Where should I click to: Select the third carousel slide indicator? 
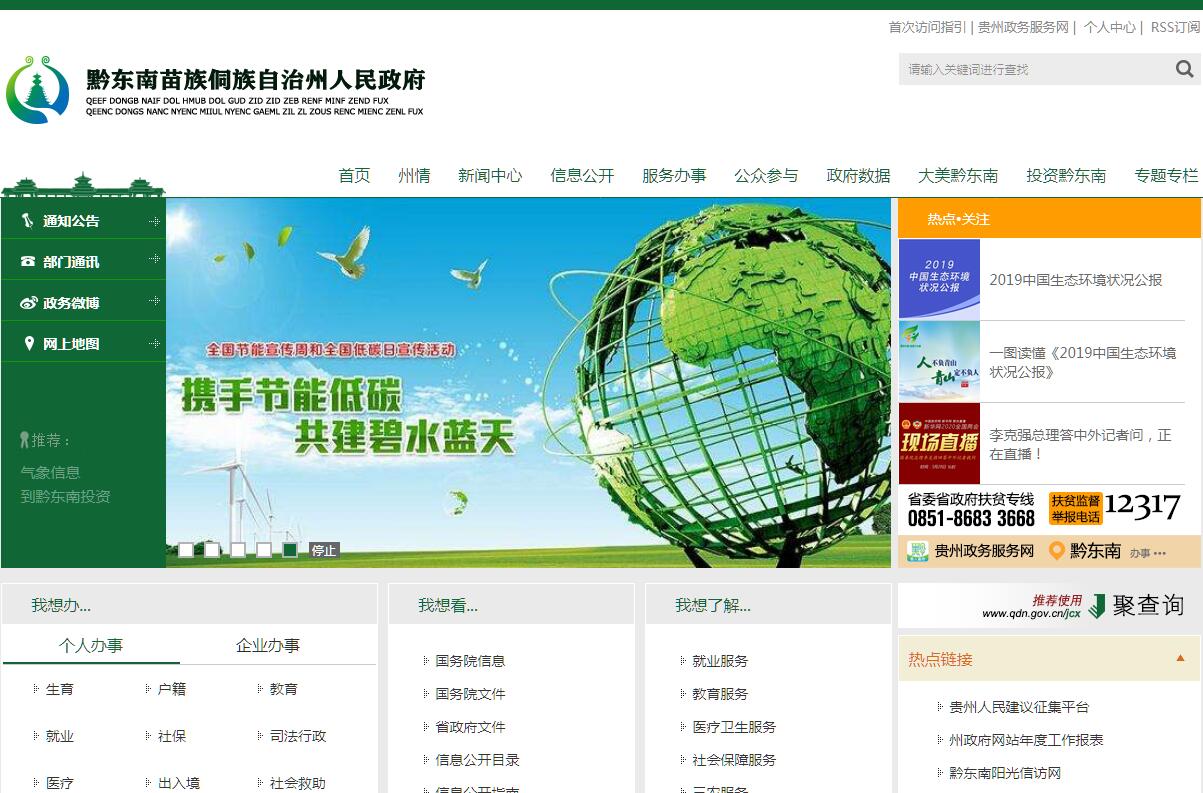point(238,550)
